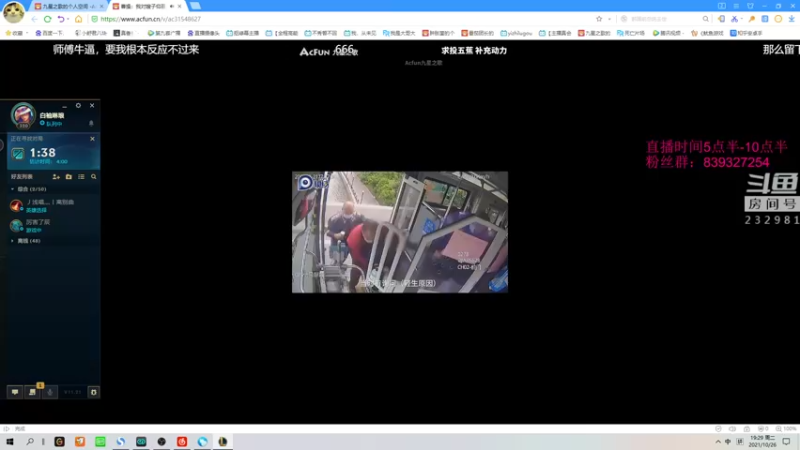
Task: Click the browser search box
Action: [x=663, y=19]
